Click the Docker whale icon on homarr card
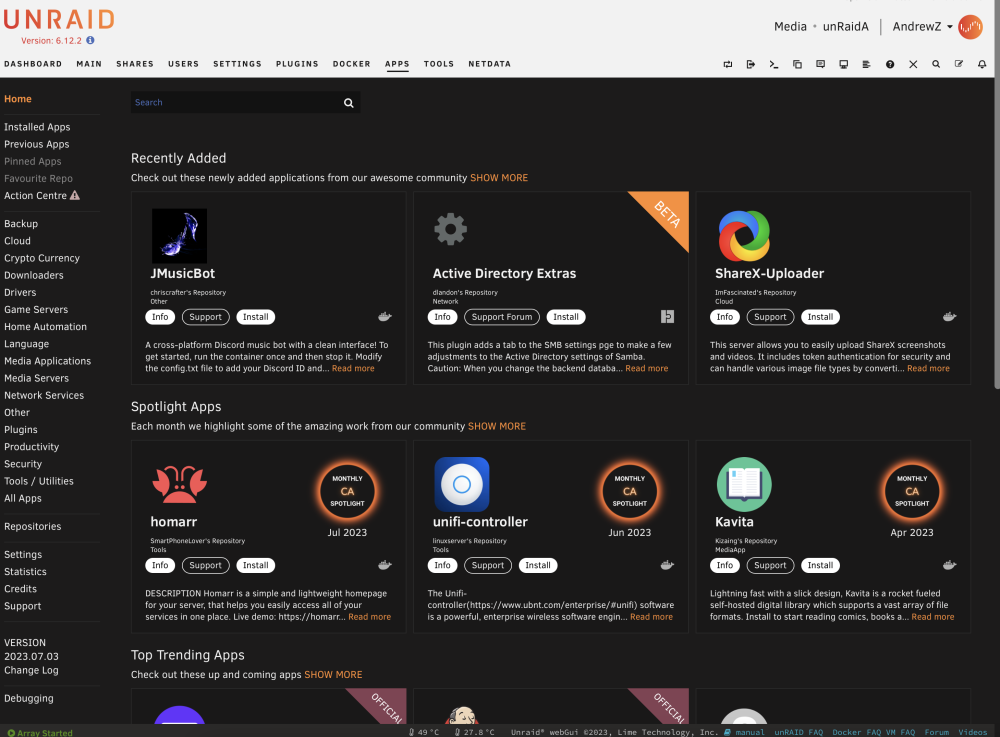The height and width of the screenshot is (737, 1000). tap(385, 565)
